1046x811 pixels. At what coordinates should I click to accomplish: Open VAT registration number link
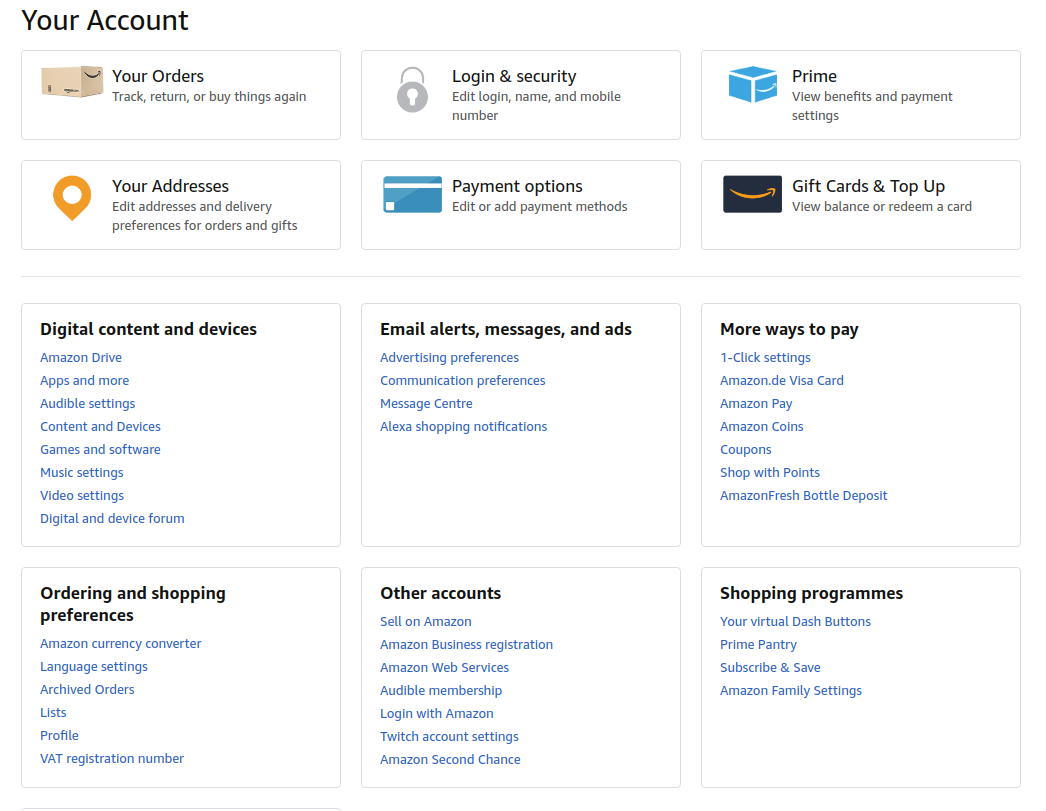112,759
